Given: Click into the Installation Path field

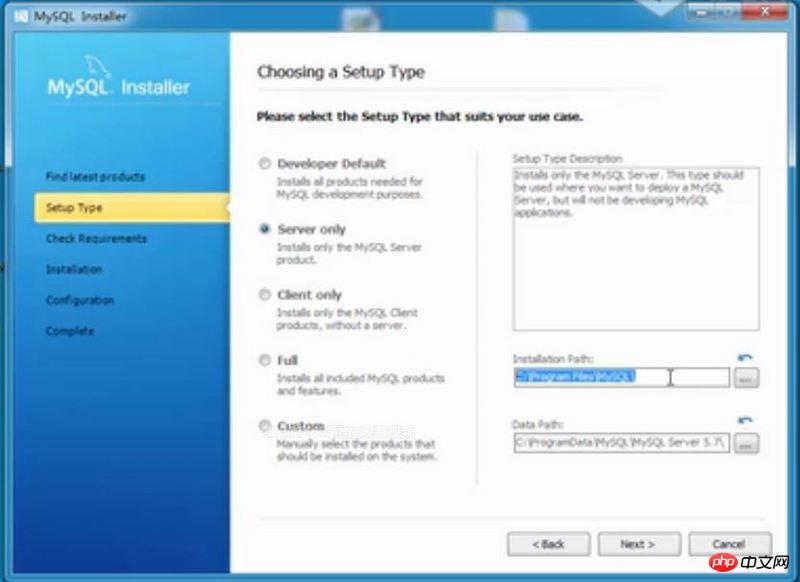Looking at the screenshot, I should pyautogui.click(x=621, y=377).
